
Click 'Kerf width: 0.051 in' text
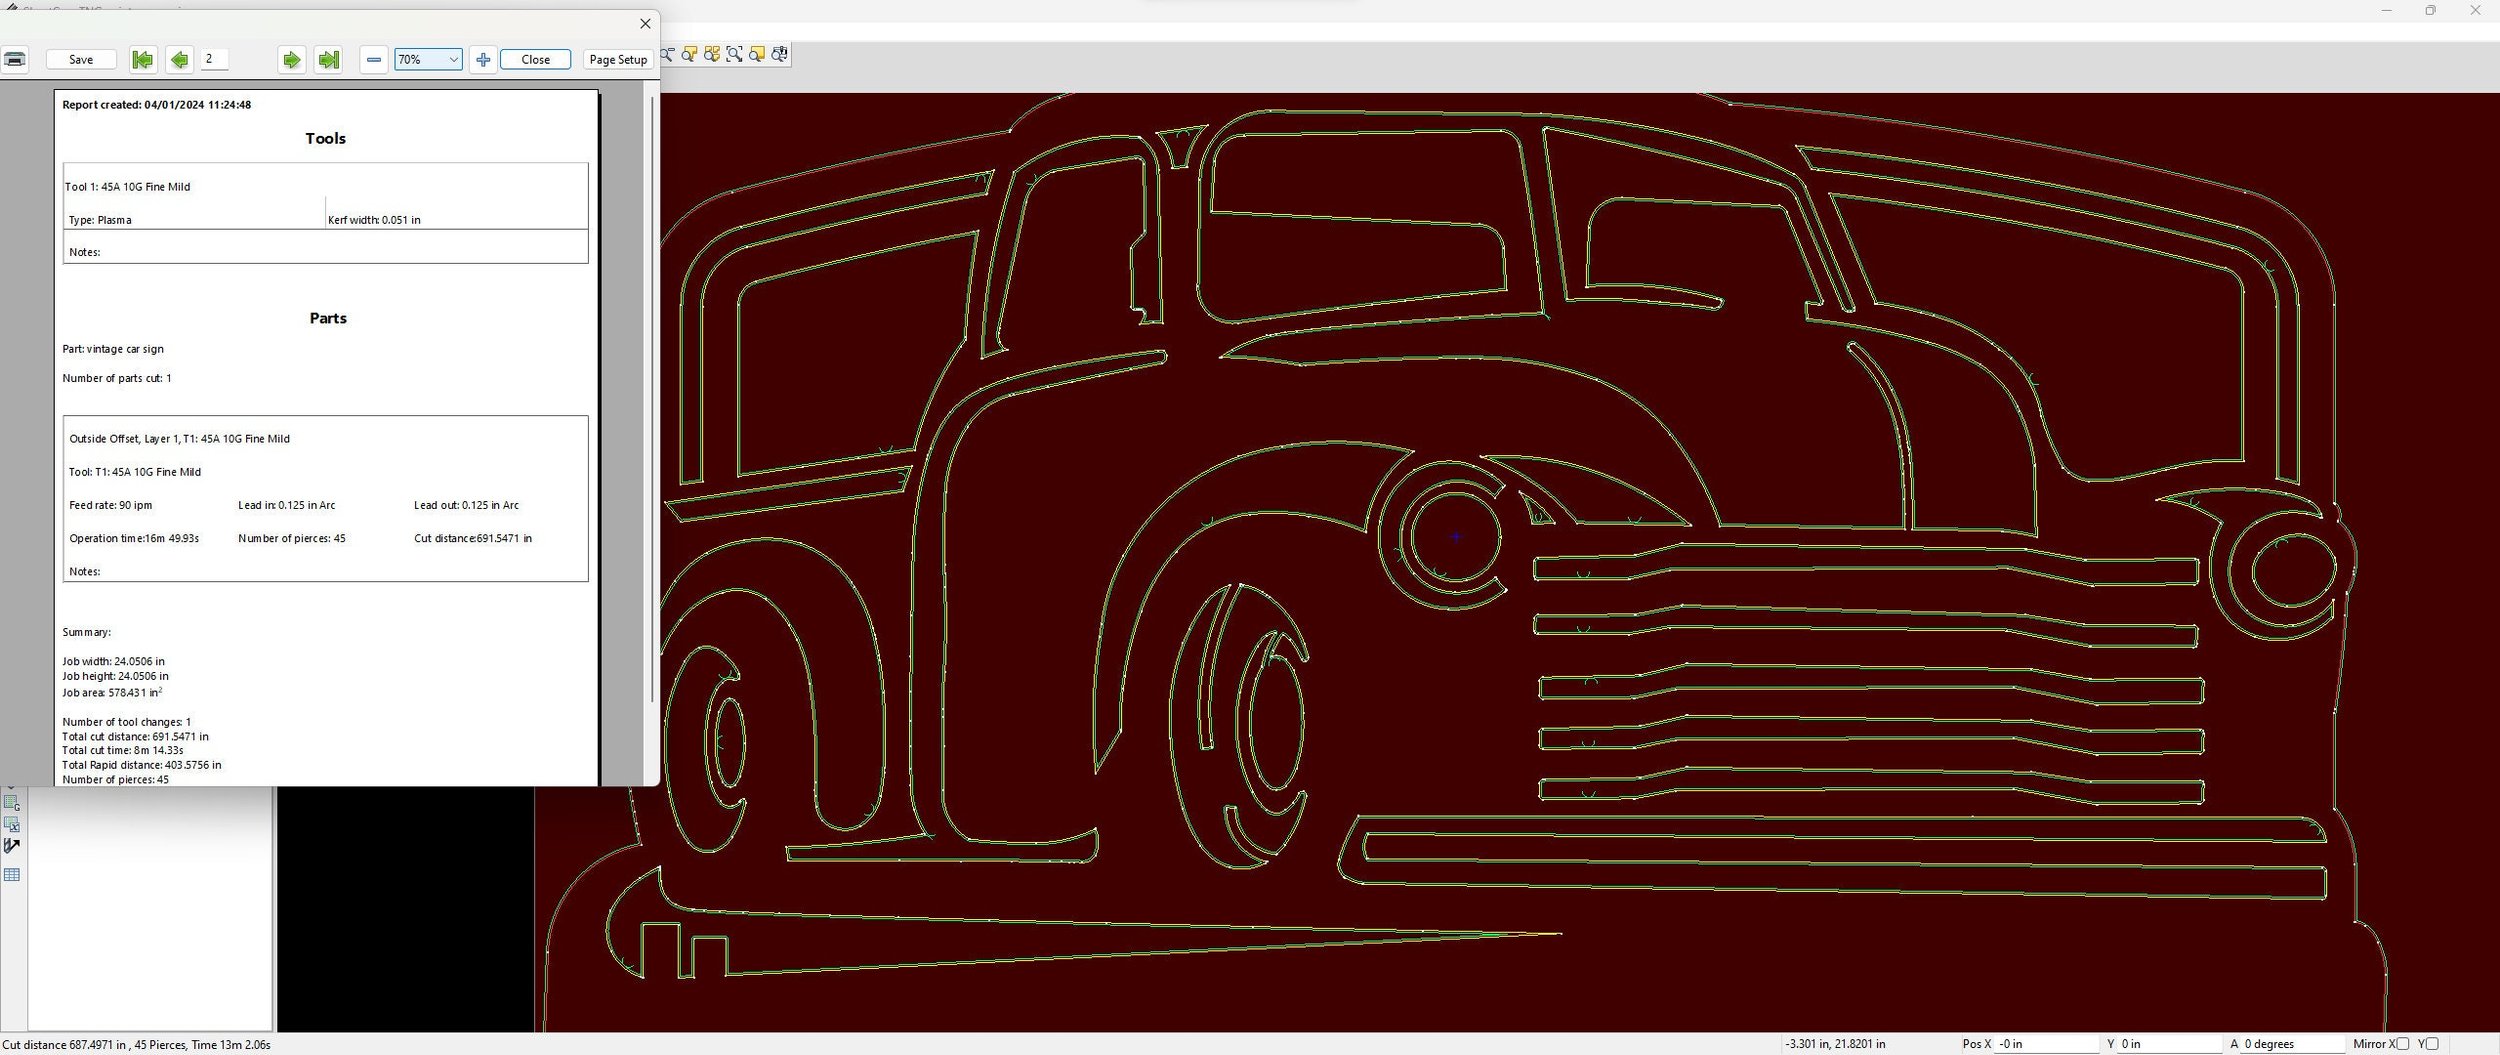pos(374,220)
